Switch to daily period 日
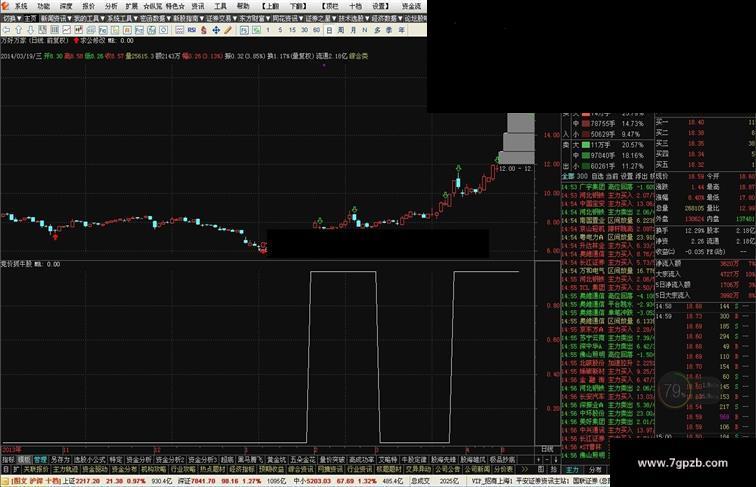This screenshot has height=487, width=756. 329,30
